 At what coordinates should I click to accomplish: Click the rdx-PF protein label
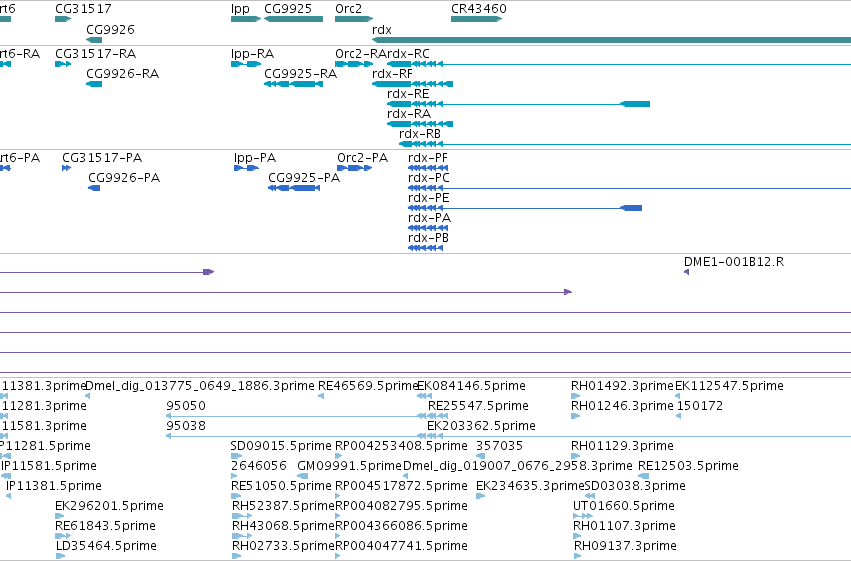click(428, 158)
